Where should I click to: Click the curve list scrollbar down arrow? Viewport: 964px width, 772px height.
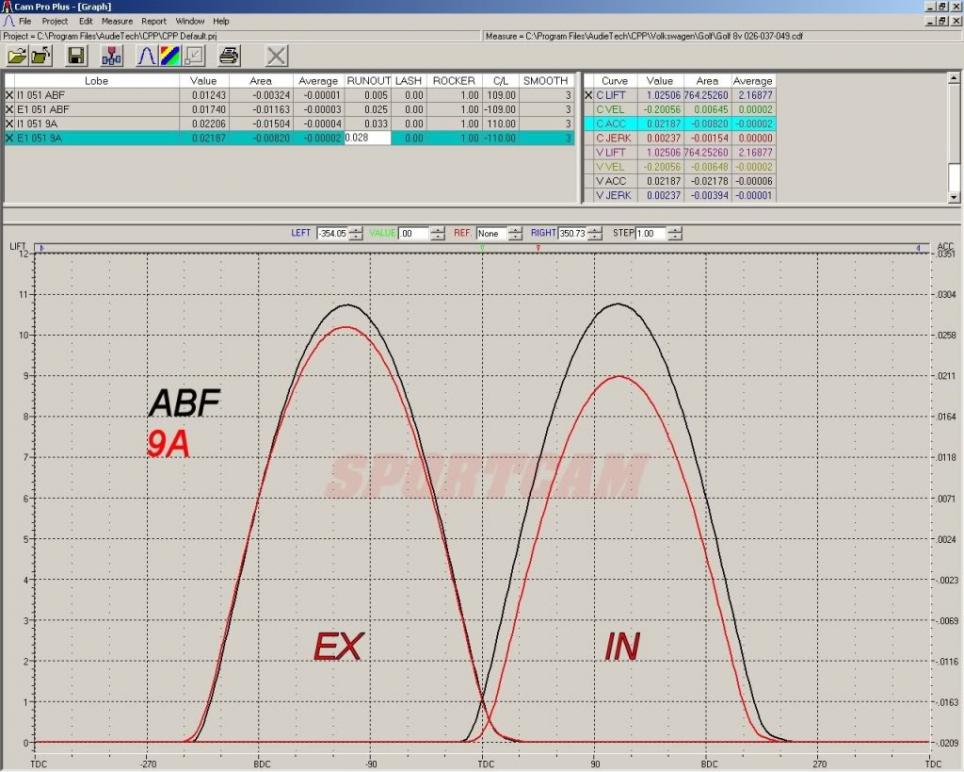tap(954, 197)
